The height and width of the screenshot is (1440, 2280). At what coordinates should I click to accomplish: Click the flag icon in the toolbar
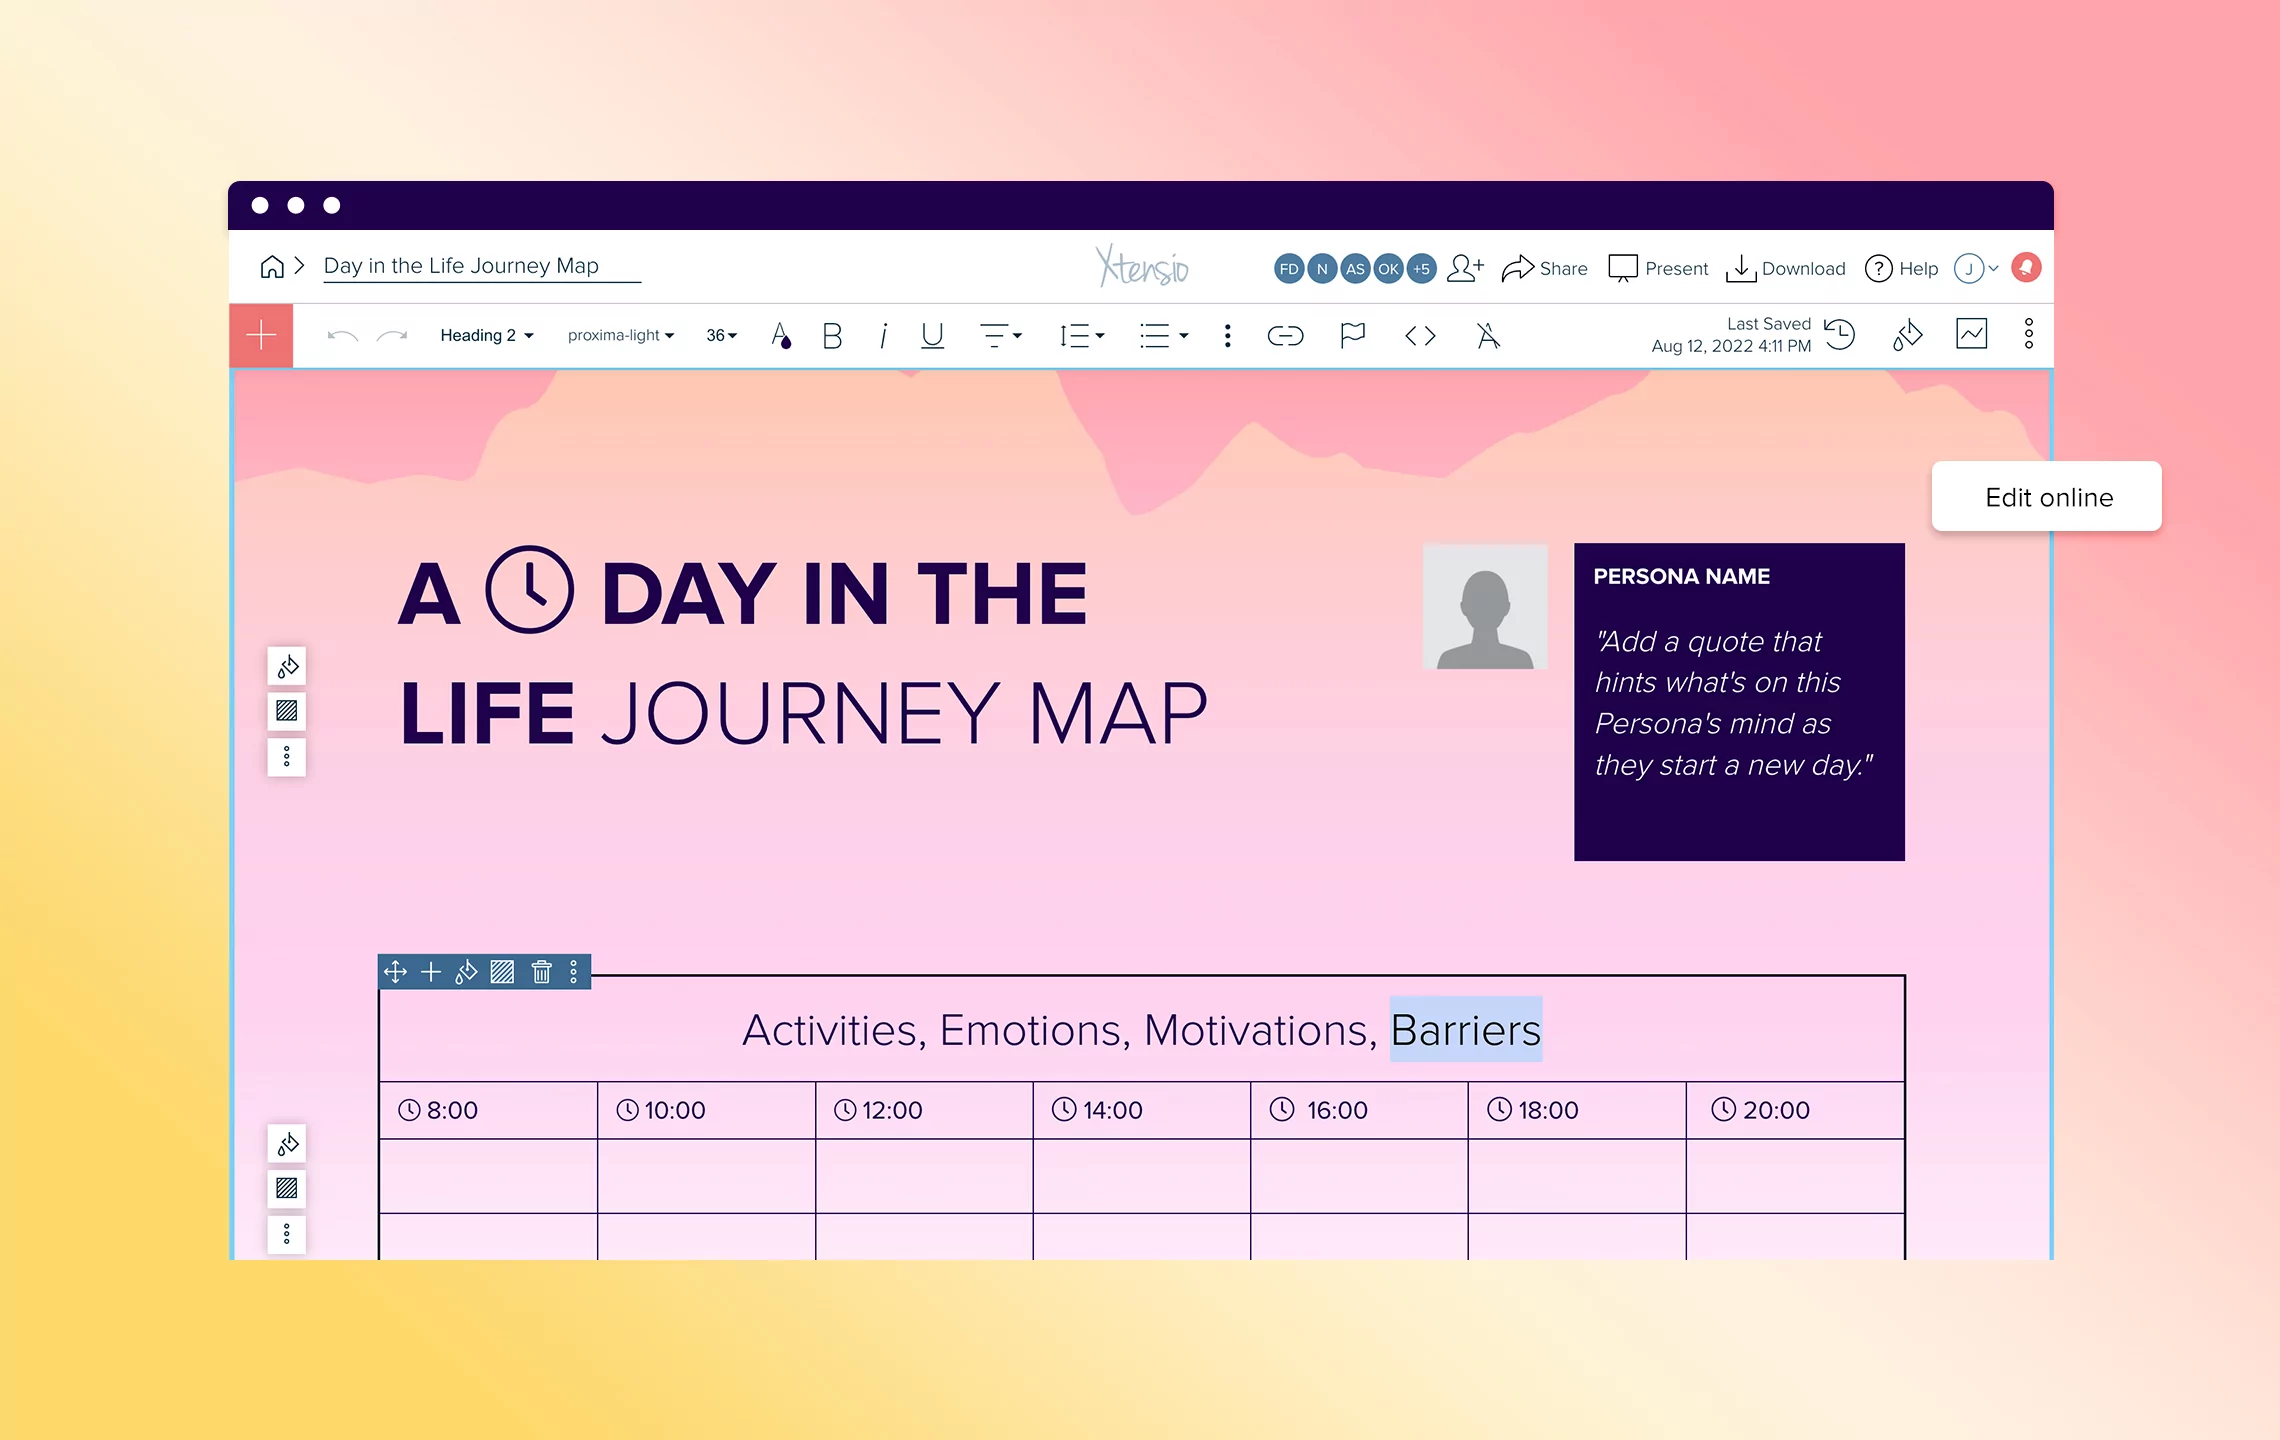[x=1352, y=335]
